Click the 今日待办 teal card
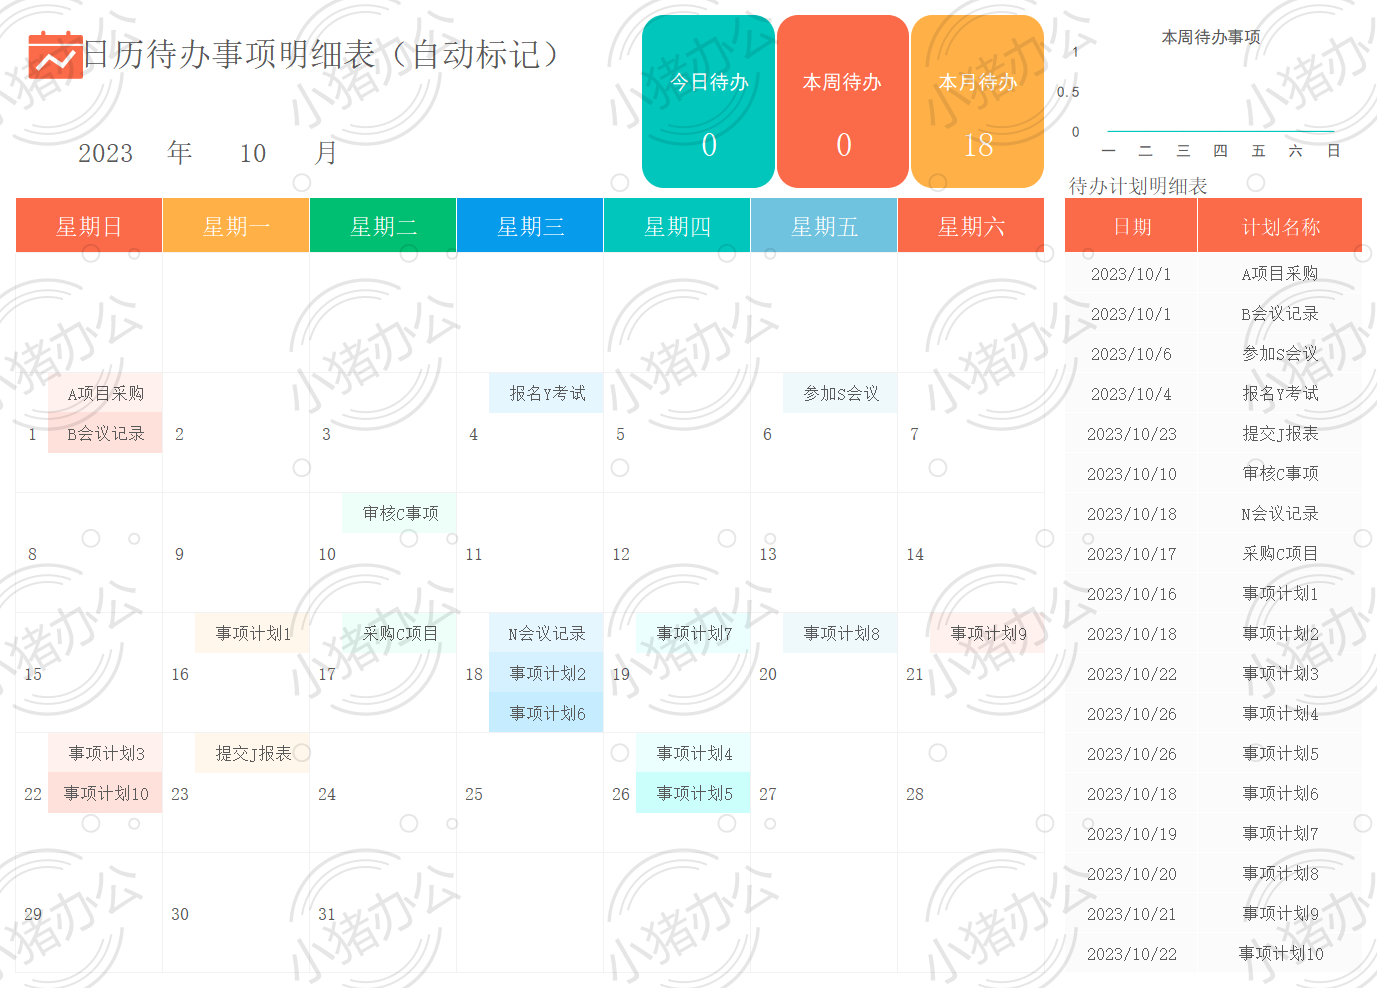 tap(709, 101)
